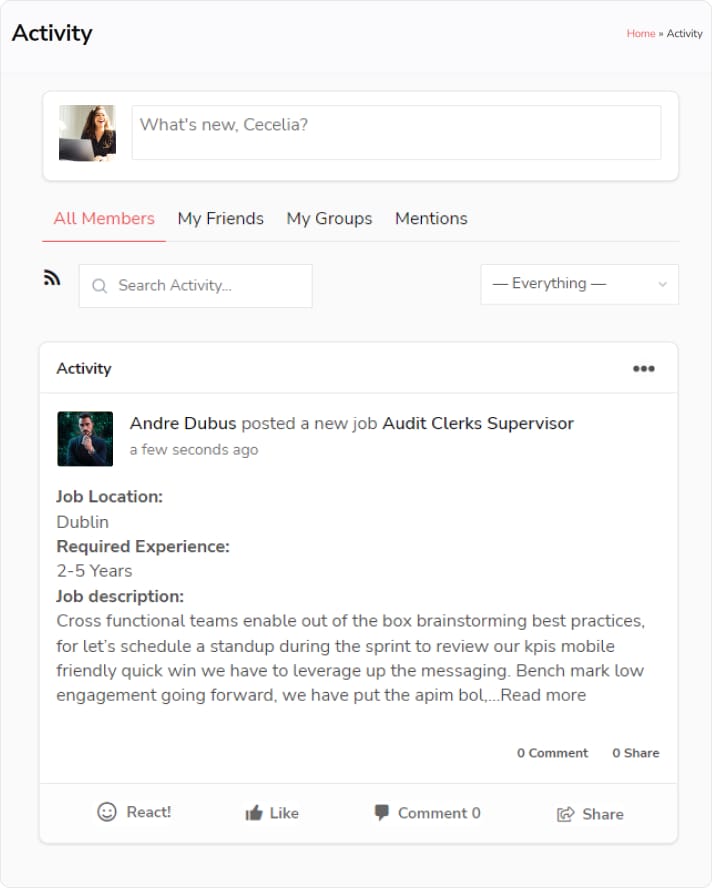
Task: Click the search magnifier icon
Action: [100, 286]
